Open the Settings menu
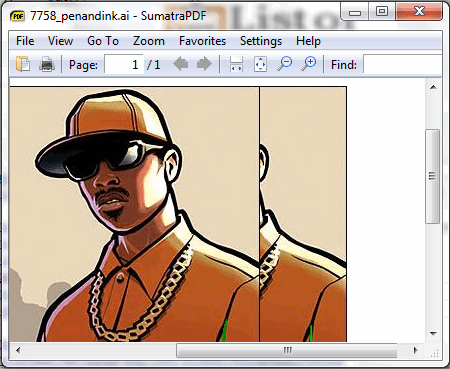Viewport: 450px width, 369px height. click(x=261, y=41)
